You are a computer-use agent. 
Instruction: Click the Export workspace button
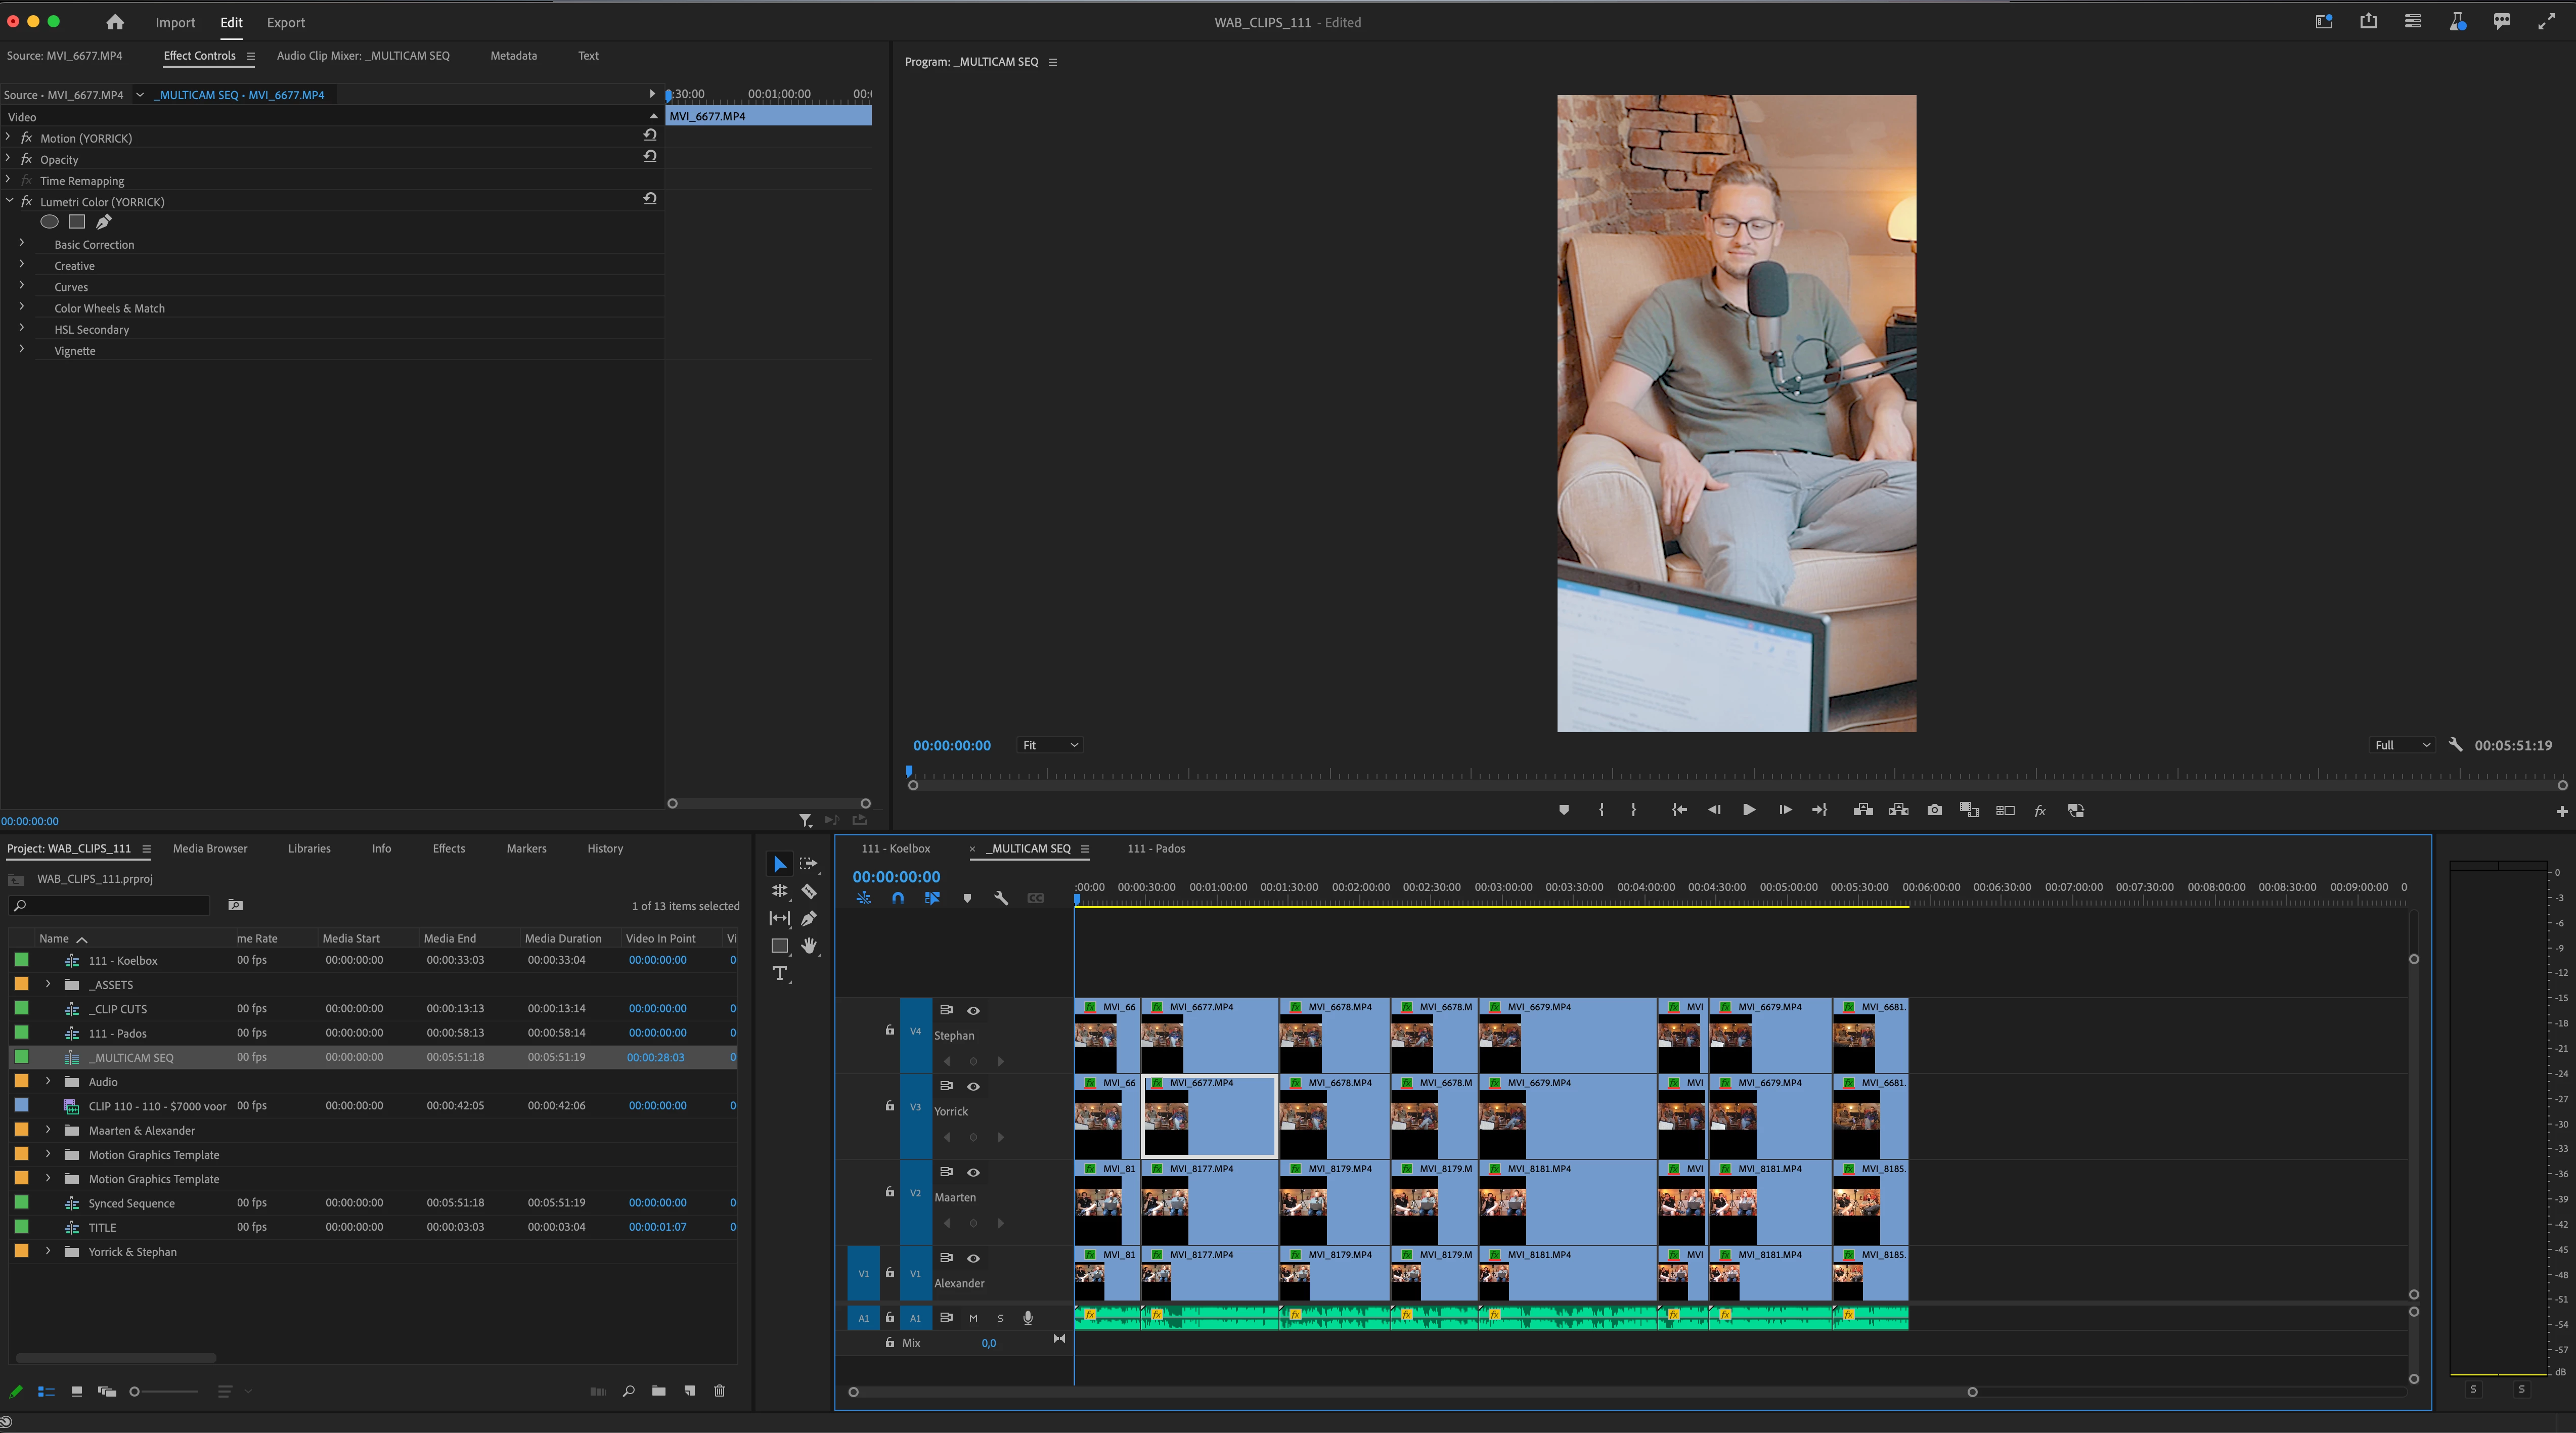pyautogui.click(x=285, y=22)
